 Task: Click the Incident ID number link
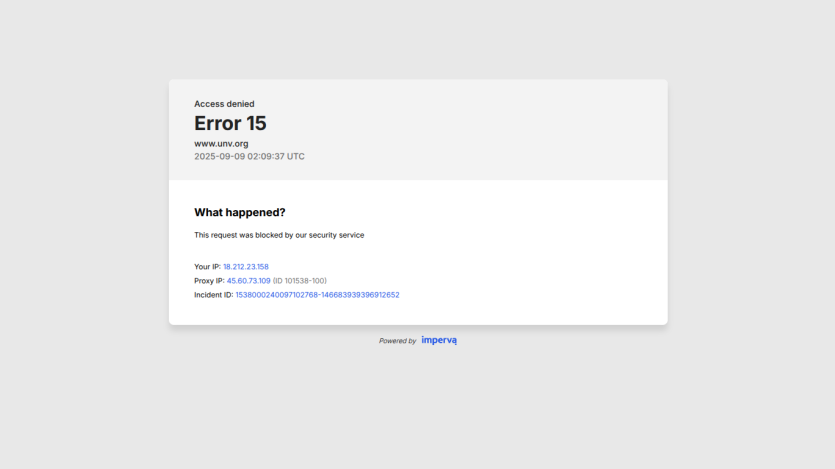pos(317,295)
